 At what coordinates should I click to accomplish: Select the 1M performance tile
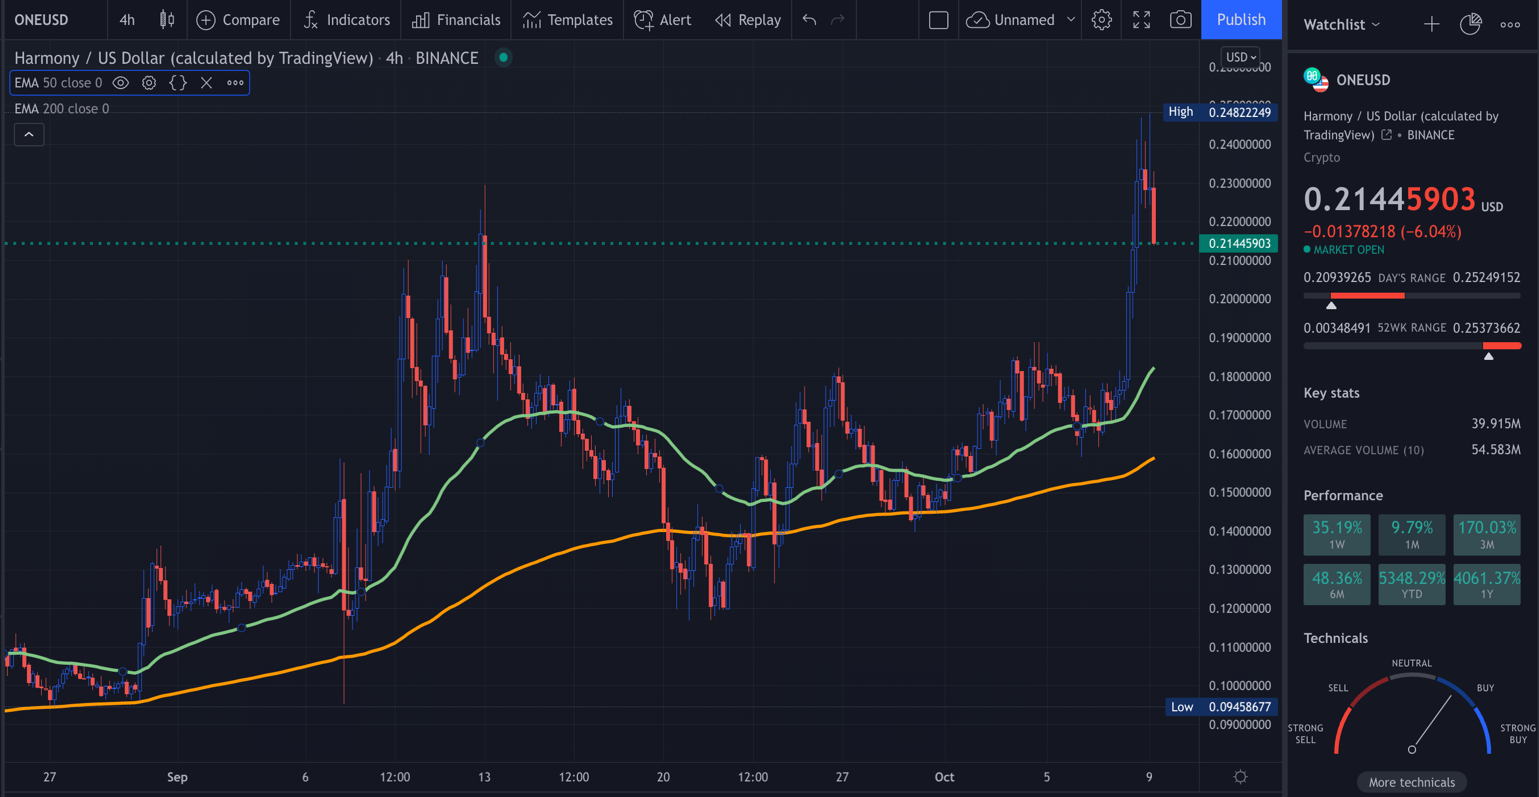[x=1412, y=535]
